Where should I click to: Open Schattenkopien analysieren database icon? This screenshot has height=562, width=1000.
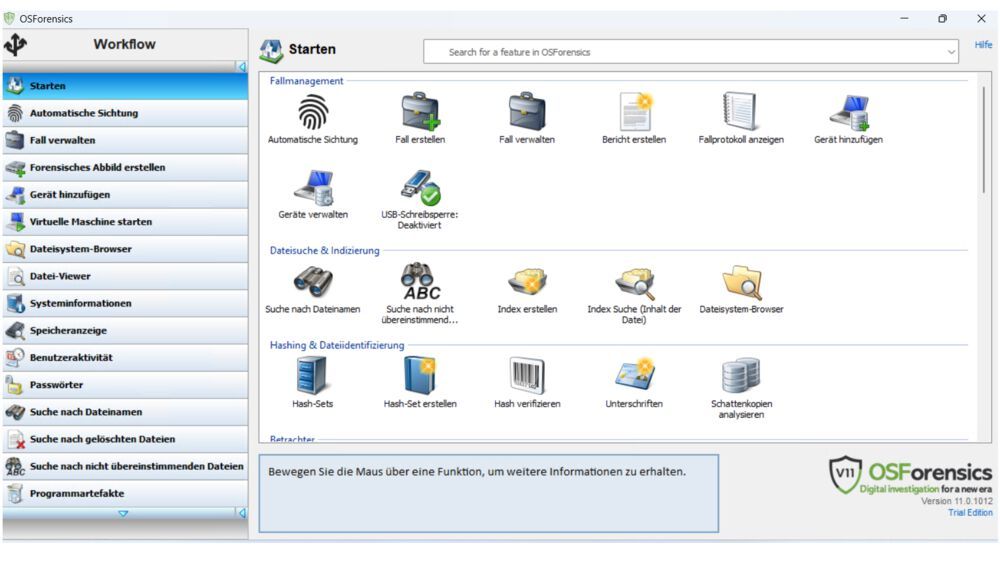740,376
